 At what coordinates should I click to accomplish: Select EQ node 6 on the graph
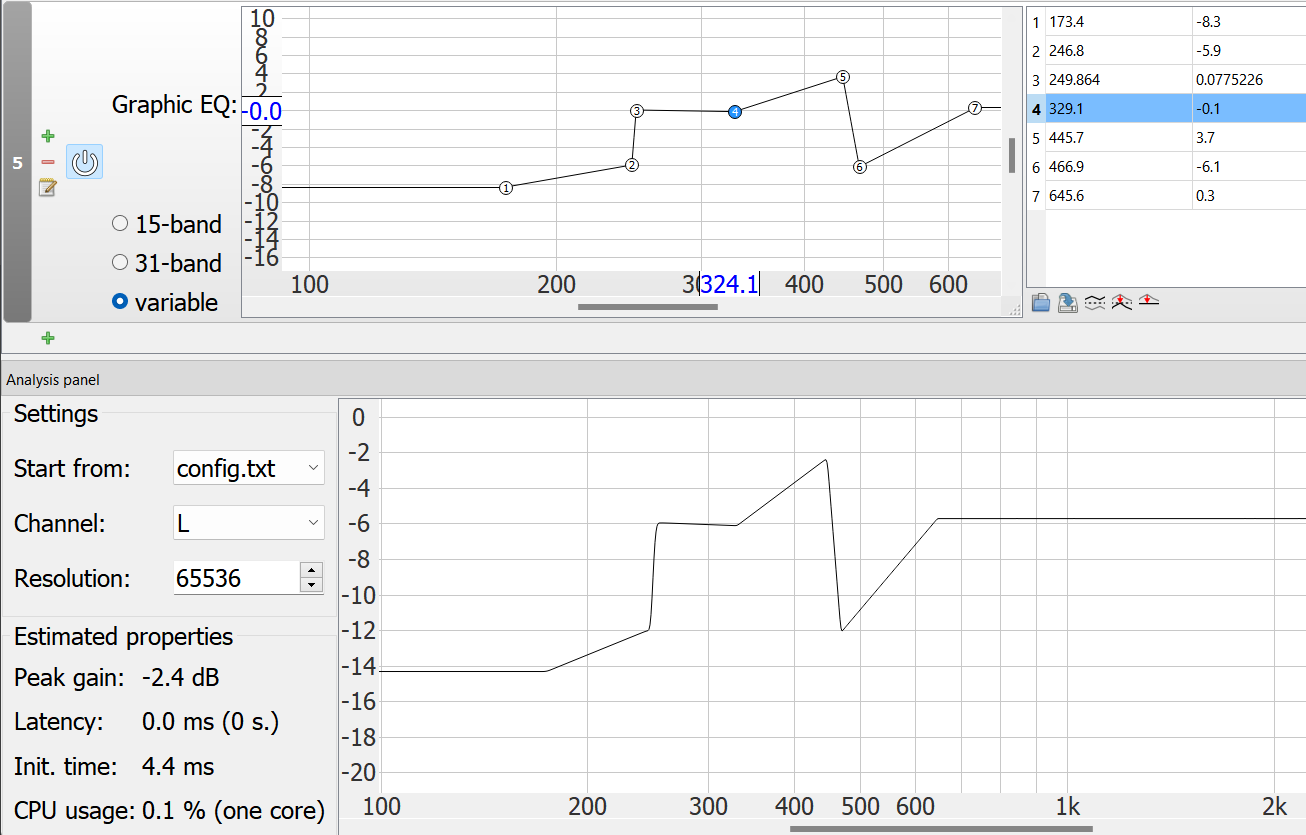[859, 167]
